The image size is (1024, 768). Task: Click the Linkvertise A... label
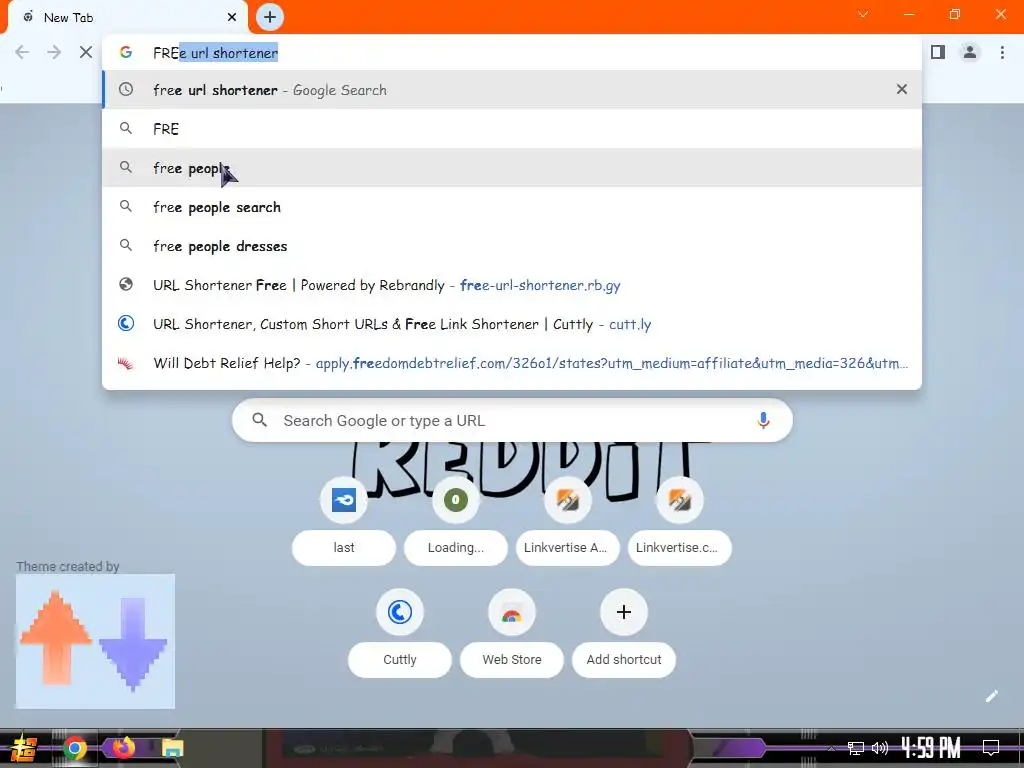click(568, 547)
